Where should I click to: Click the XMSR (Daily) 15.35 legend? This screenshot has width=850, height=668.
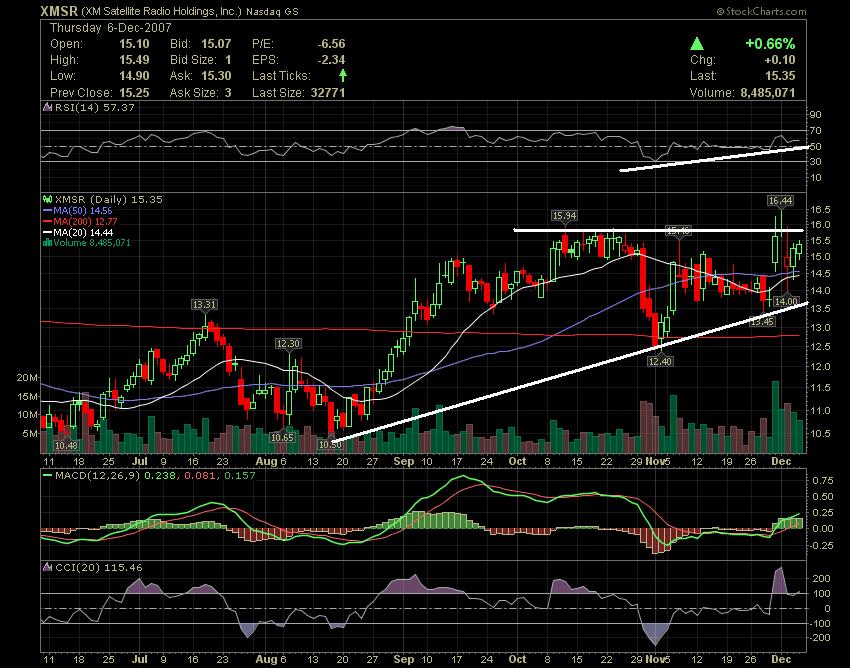(109, 200)
